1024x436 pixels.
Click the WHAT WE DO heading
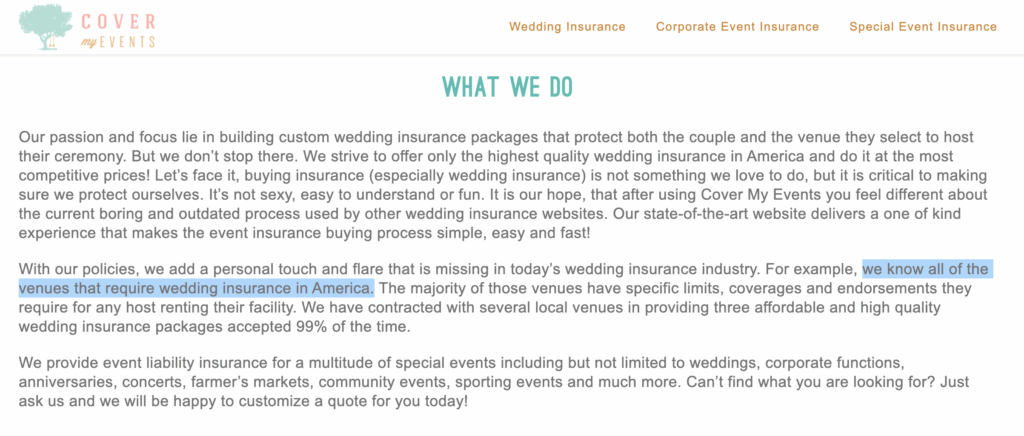507,87
